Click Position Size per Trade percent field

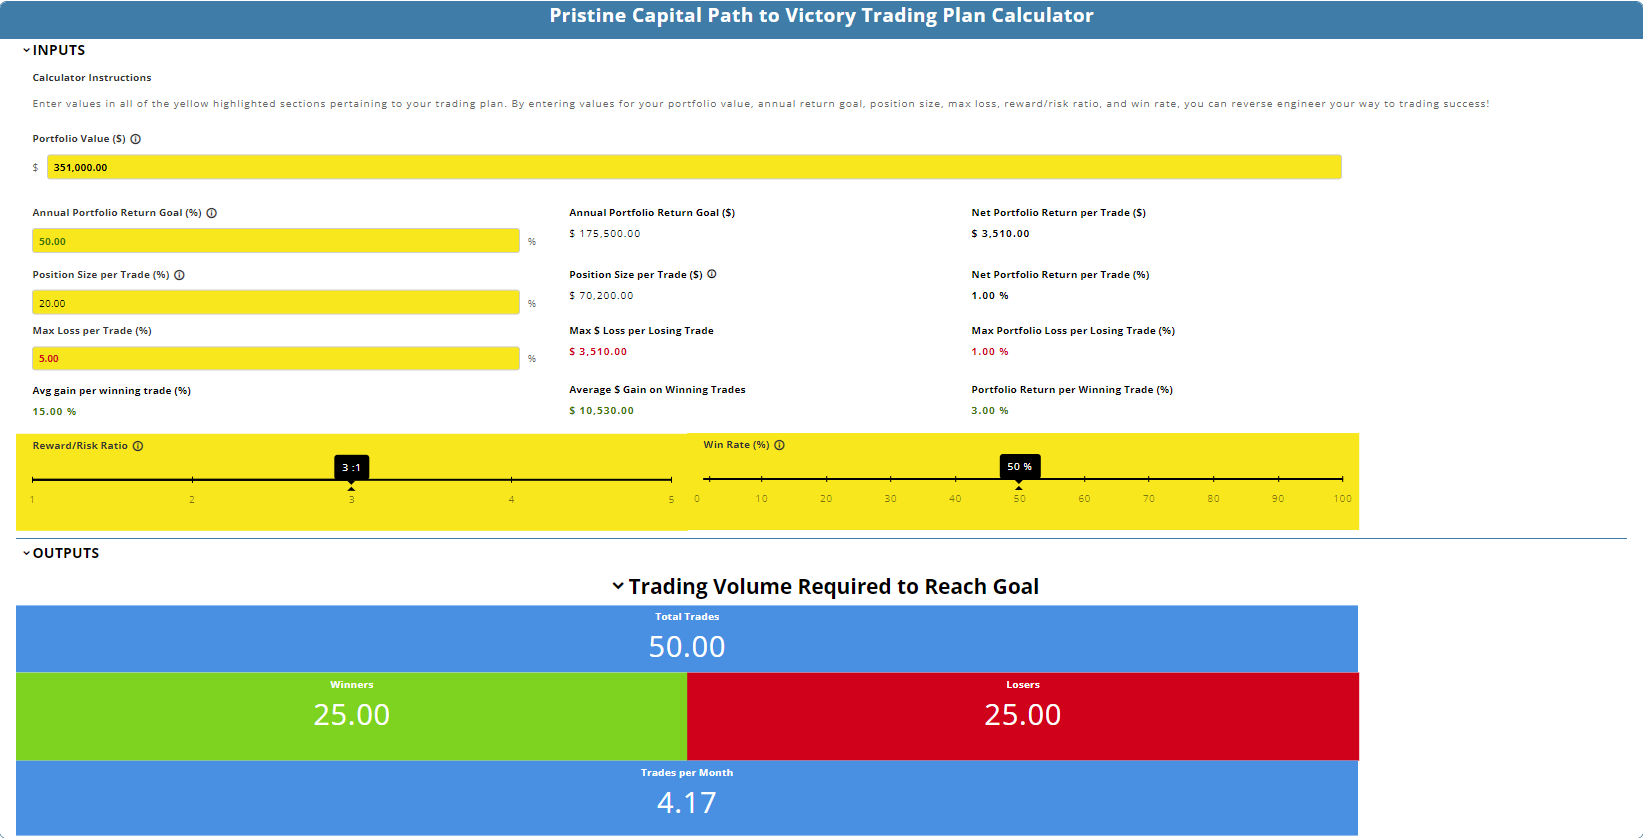(x=276, y=303)
